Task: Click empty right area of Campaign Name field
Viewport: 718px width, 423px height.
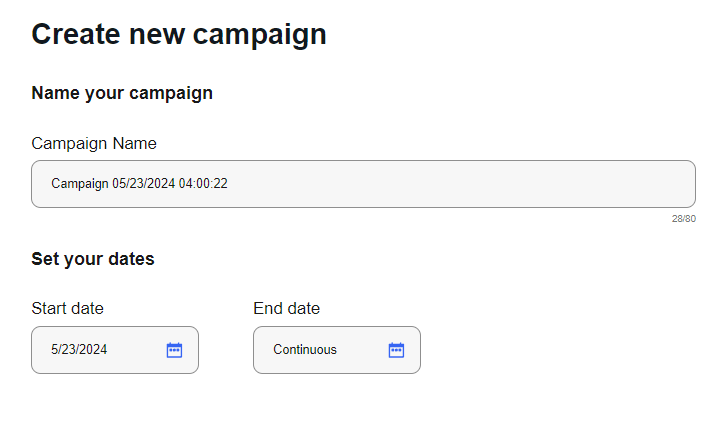Action: (500, 184)
